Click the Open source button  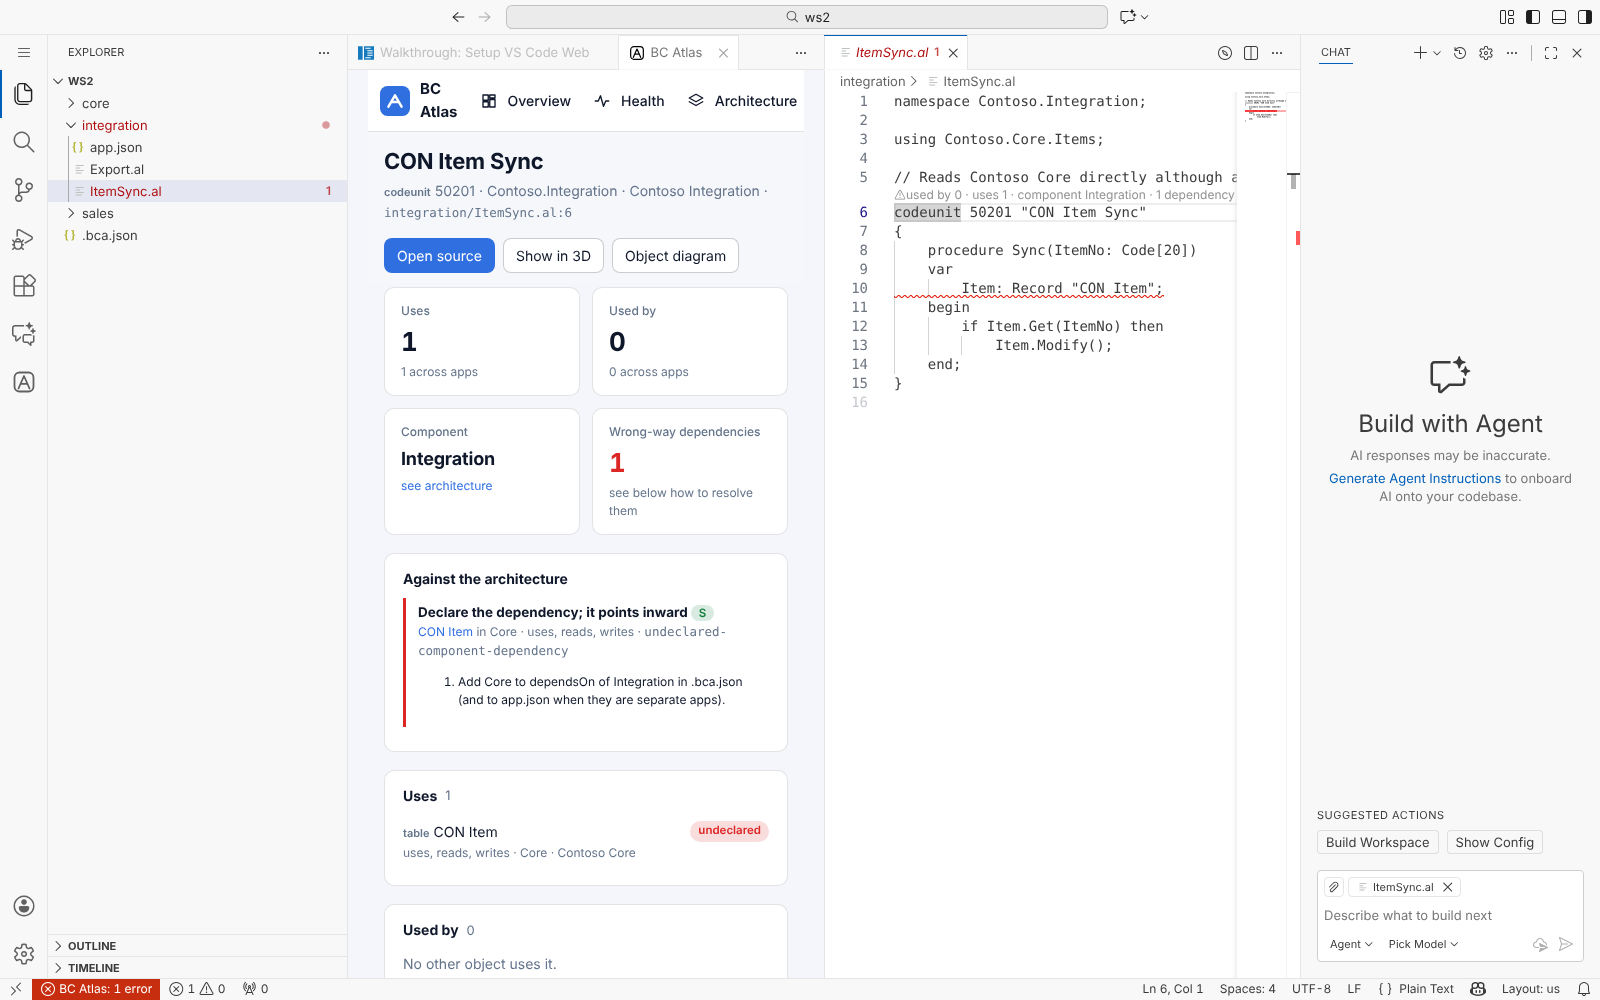pyautogui.click(x=439, y=256)
